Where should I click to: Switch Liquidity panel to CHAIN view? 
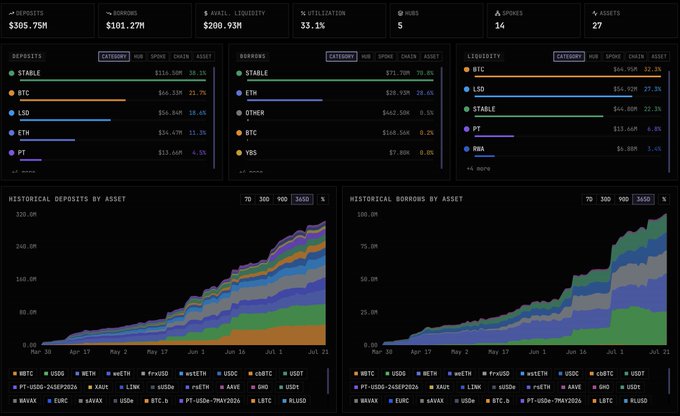[x=636, y=56]
